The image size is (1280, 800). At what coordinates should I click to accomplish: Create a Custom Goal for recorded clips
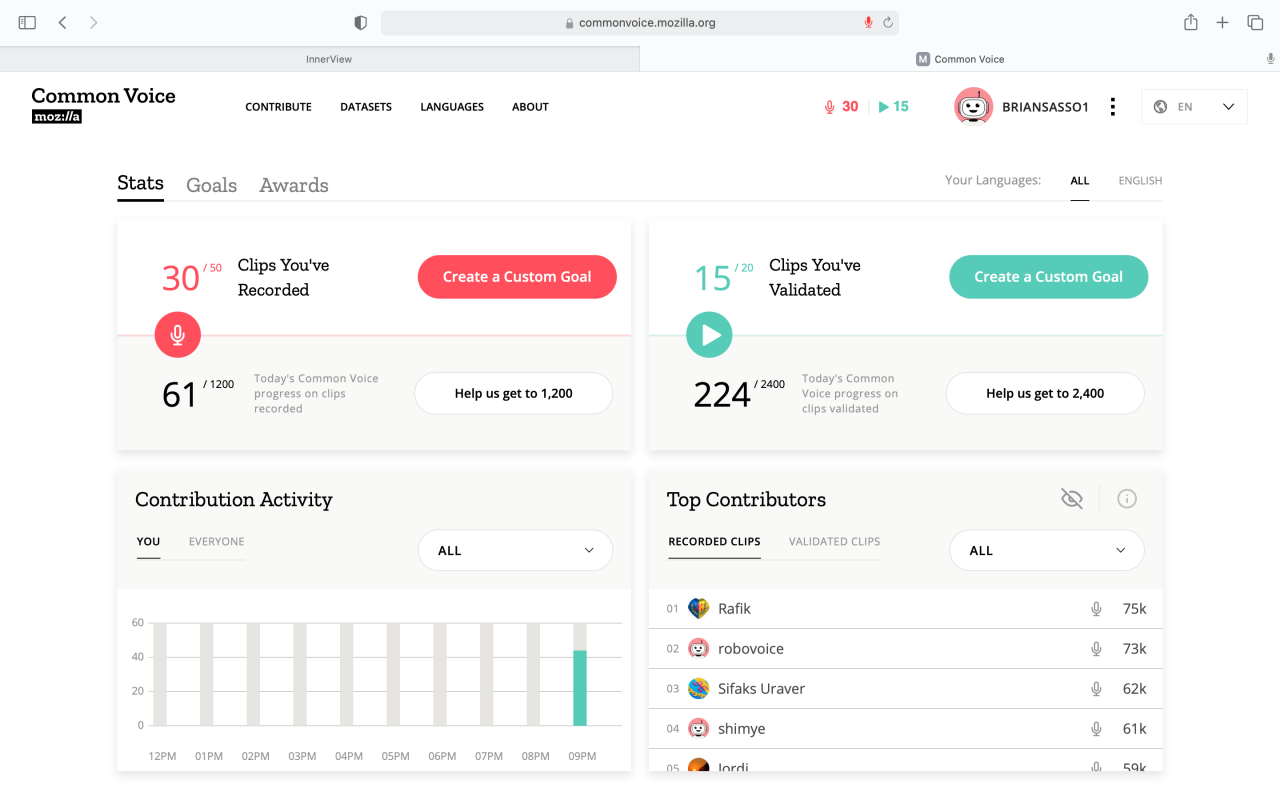click(x=517, y=277)
